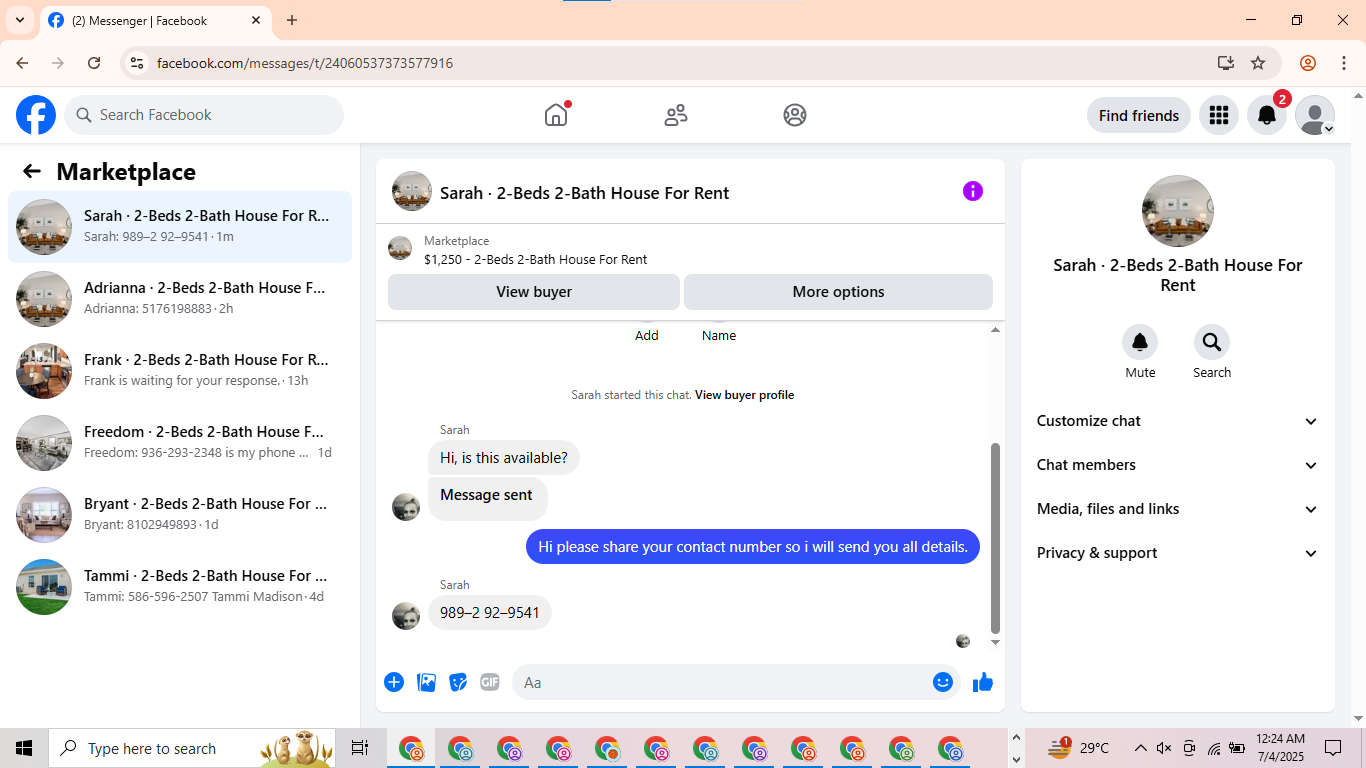This screenshot has width=1366, height=768.
Task: Open the tab search dropdown arrow
Action: (19, 20)
